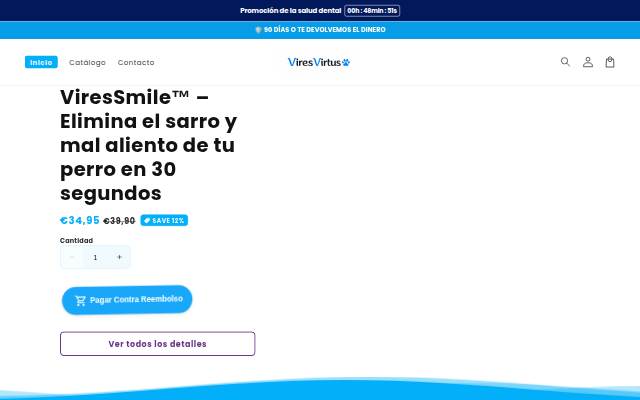Click the ViresVirtus logo
The width and height of the screenshot is (640, 400).
[x=319, y=62]
